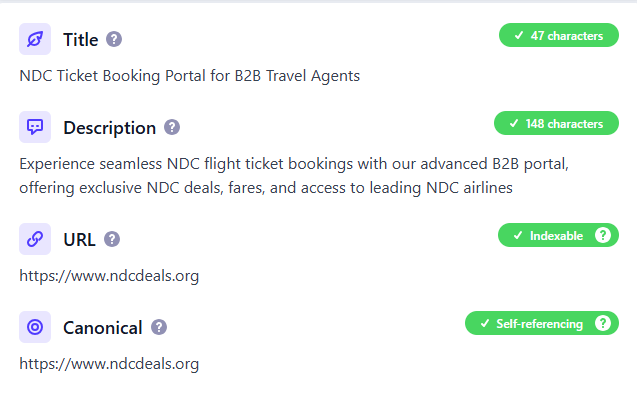Click question mark inside Indexable badge
This screenshot has width=637, height=401.
point(603,235)
